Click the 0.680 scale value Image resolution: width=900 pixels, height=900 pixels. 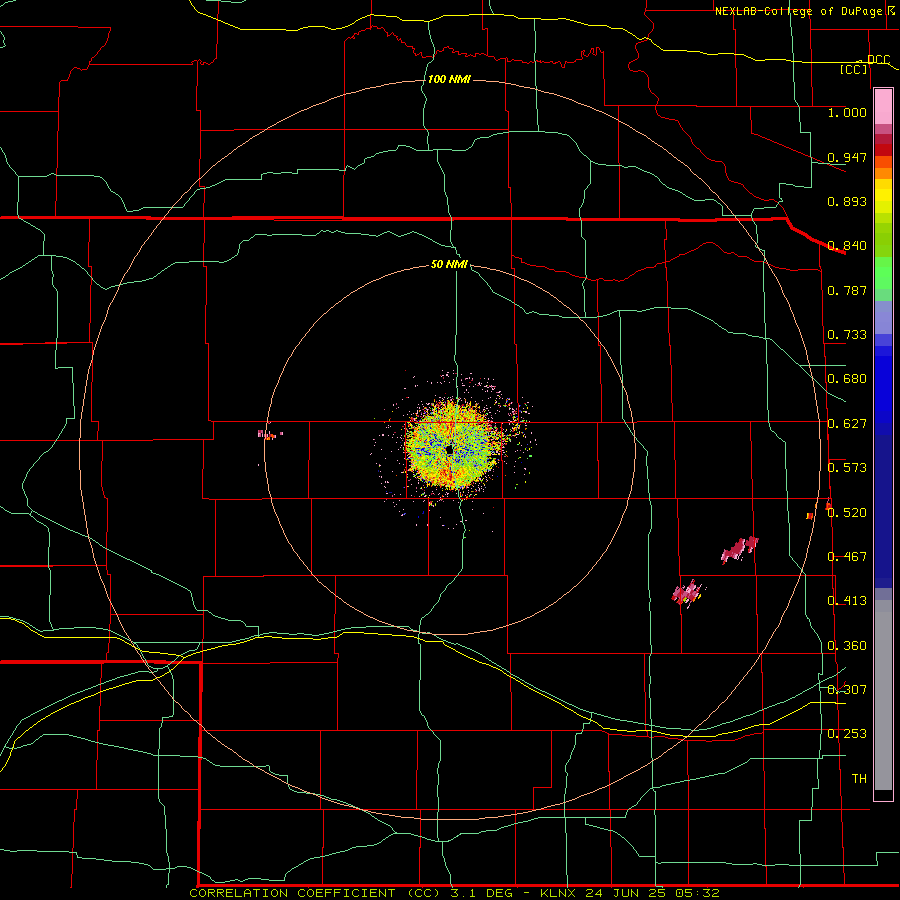click(x=847, y=379)
